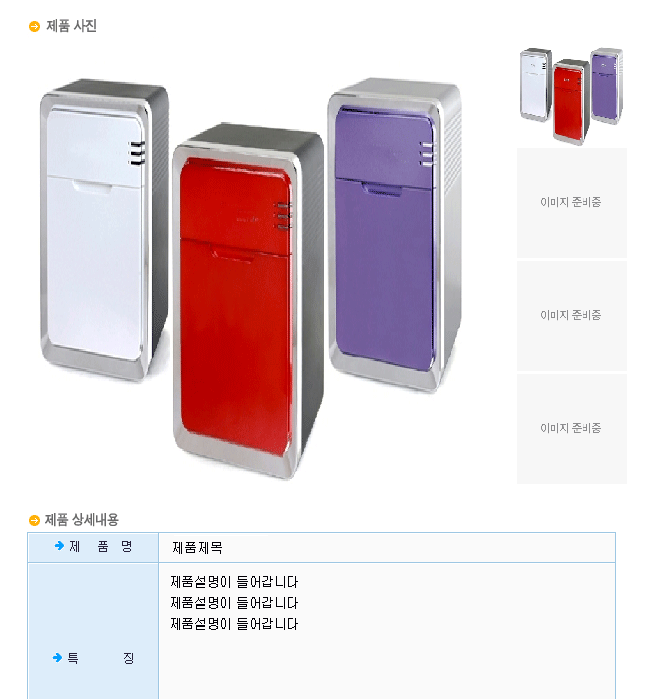Screen dimensions: 646x699
Task: Select the 제품명 label cell
Action: 93,547
